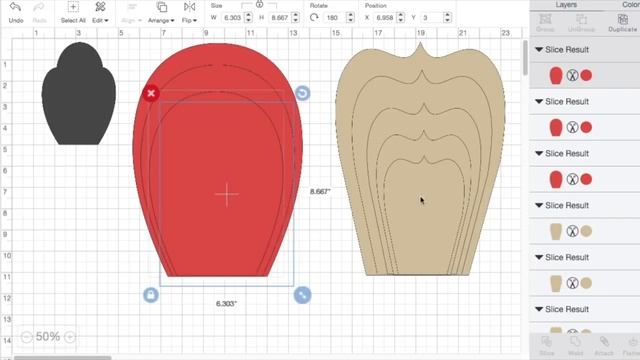Screen dimensions: 640x360
Task: Click the height H input field
Action: 280,18
